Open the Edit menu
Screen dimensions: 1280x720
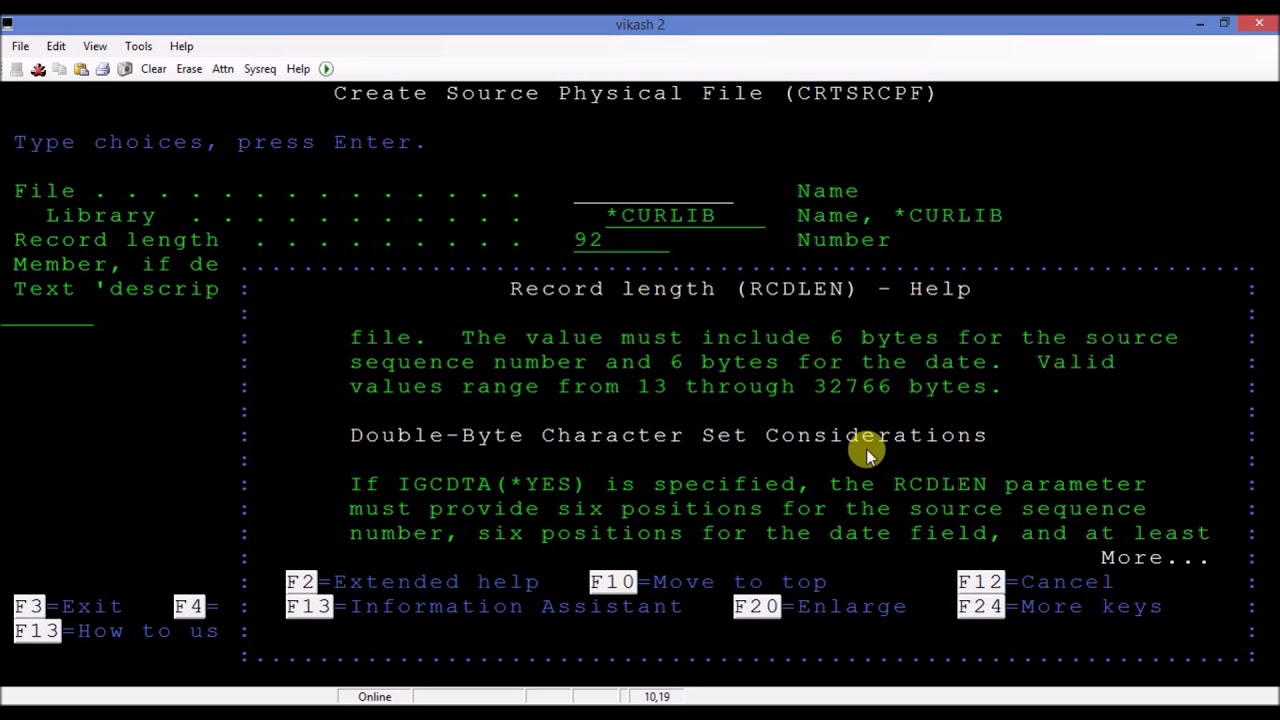click(56, 46)
